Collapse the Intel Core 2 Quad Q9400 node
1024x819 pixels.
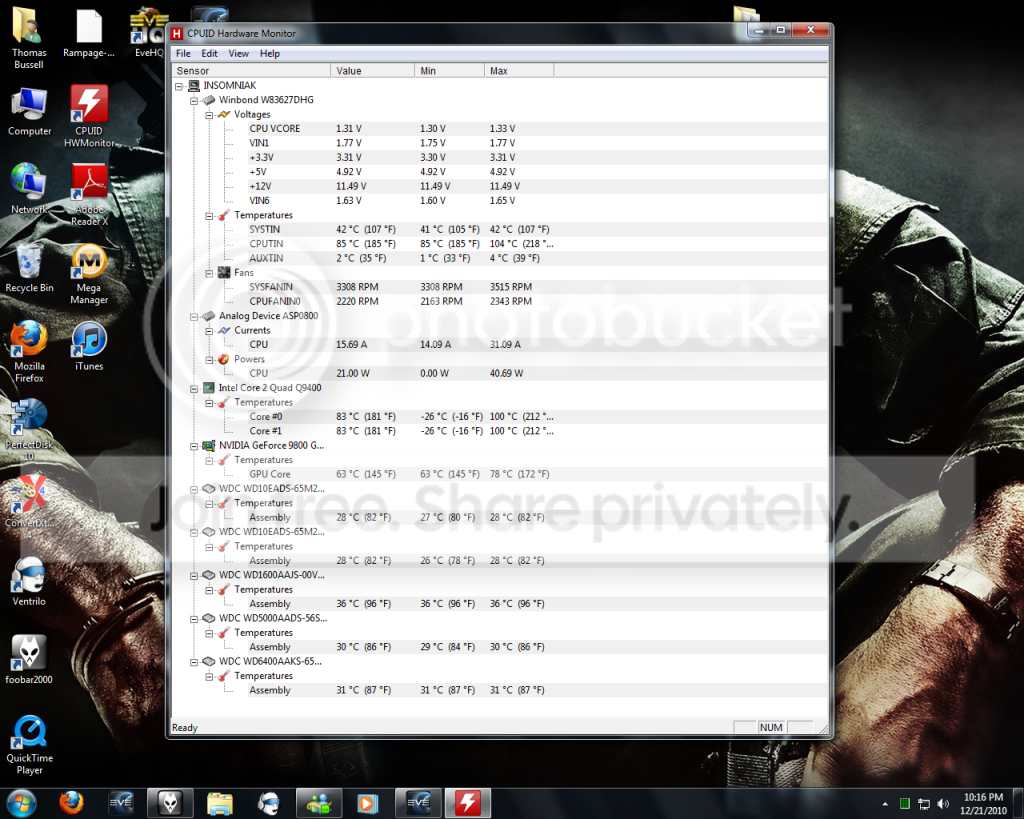pos(194,389)
